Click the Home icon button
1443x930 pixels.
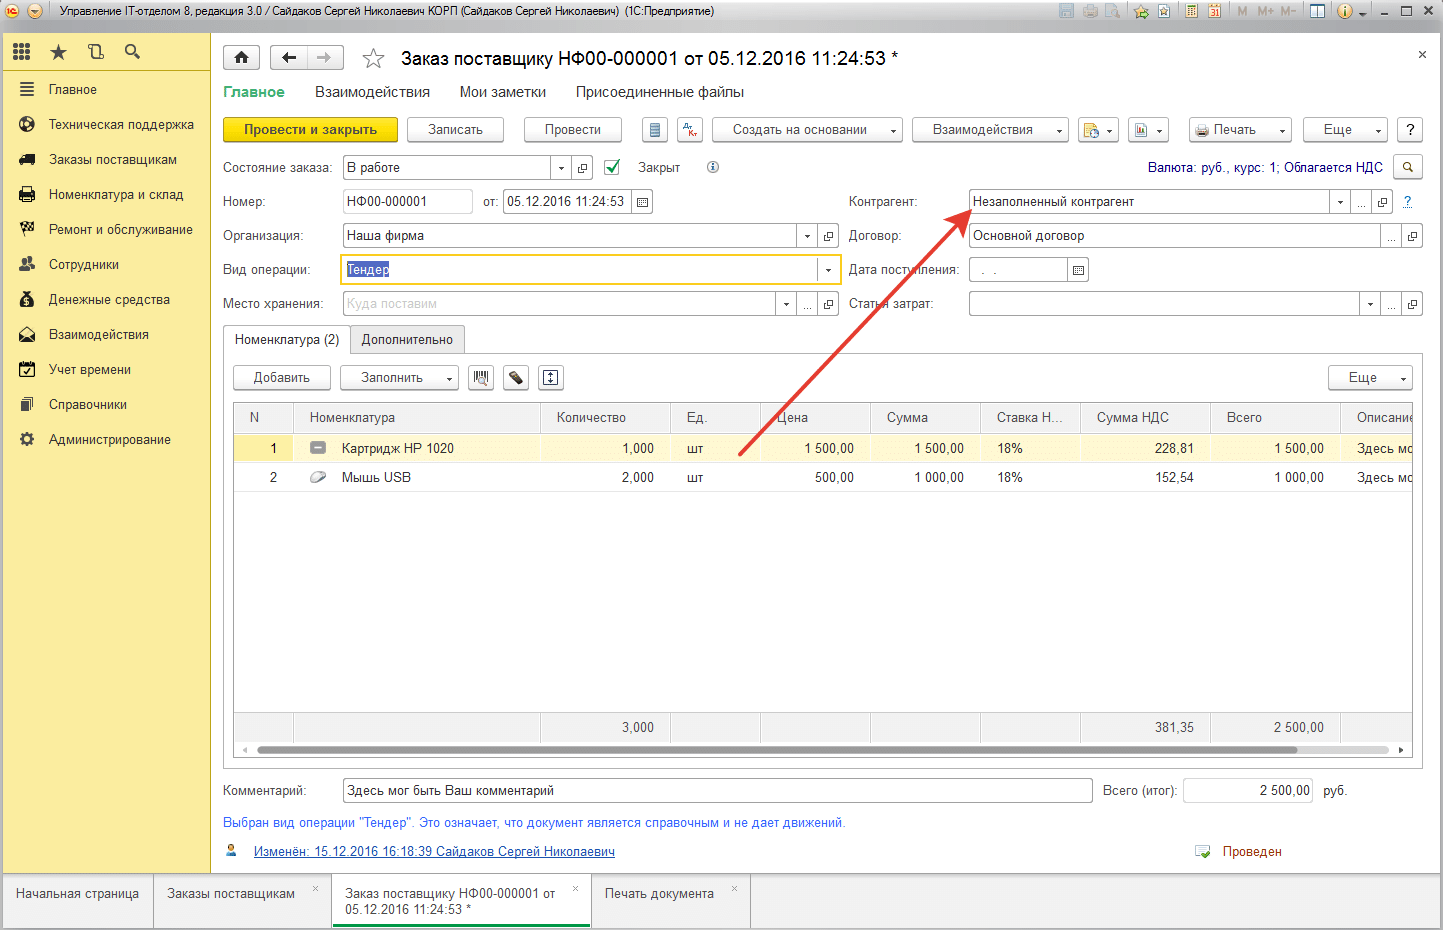(241, 58)
